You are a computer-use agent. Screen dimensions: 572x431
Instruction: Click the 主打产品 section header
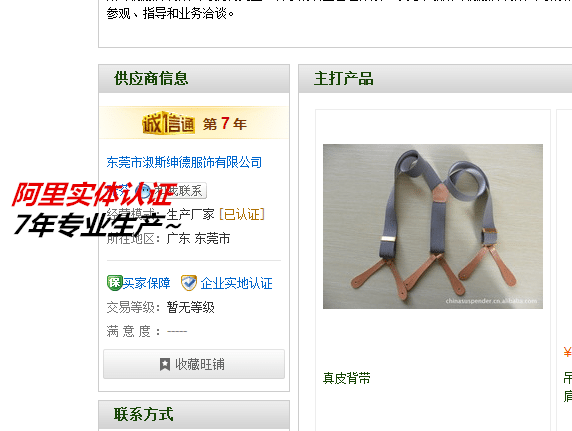[435, 78]
